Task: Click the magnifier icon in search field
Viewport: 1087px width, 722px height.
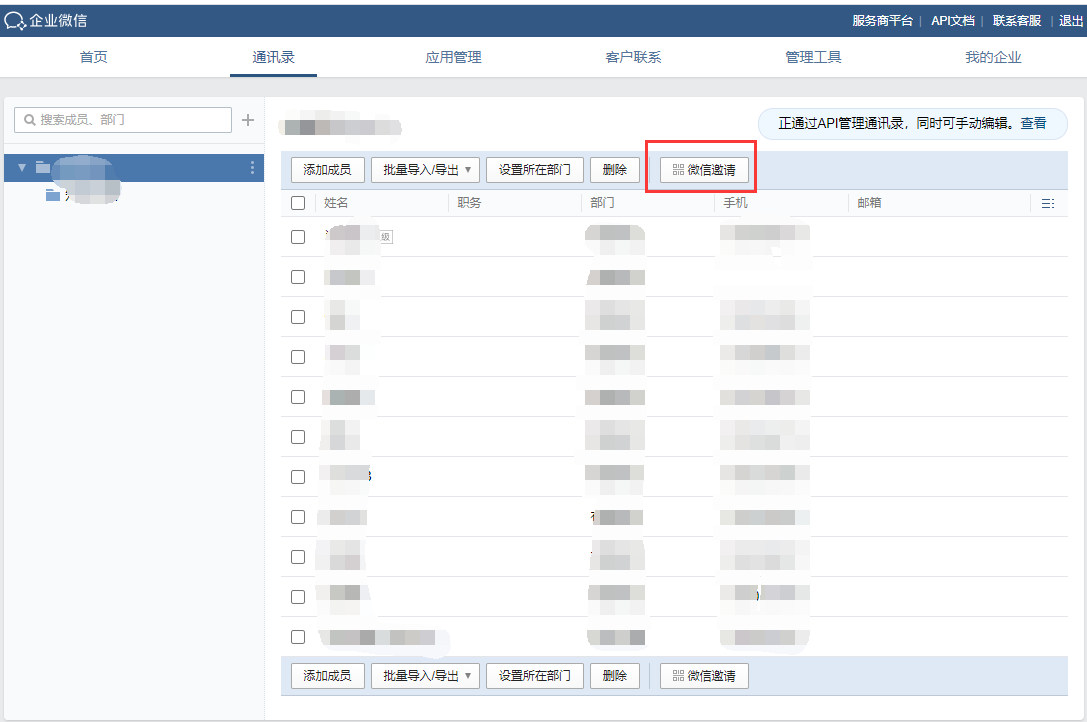Action: pos(29,120)
